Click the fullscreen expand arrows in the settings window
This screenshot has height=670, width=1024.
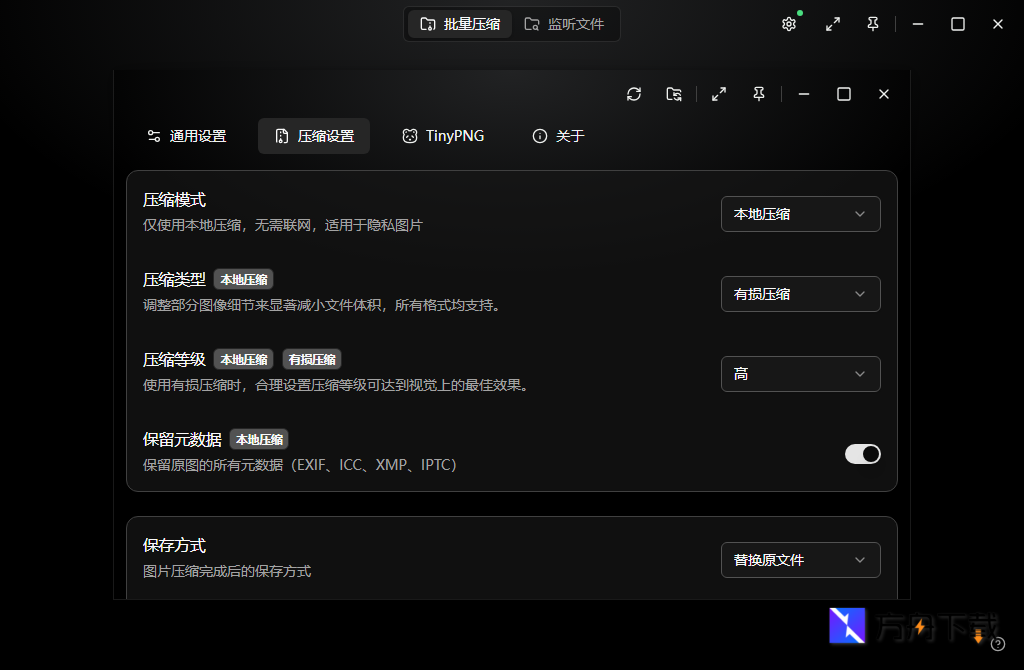tap(718, 93)
